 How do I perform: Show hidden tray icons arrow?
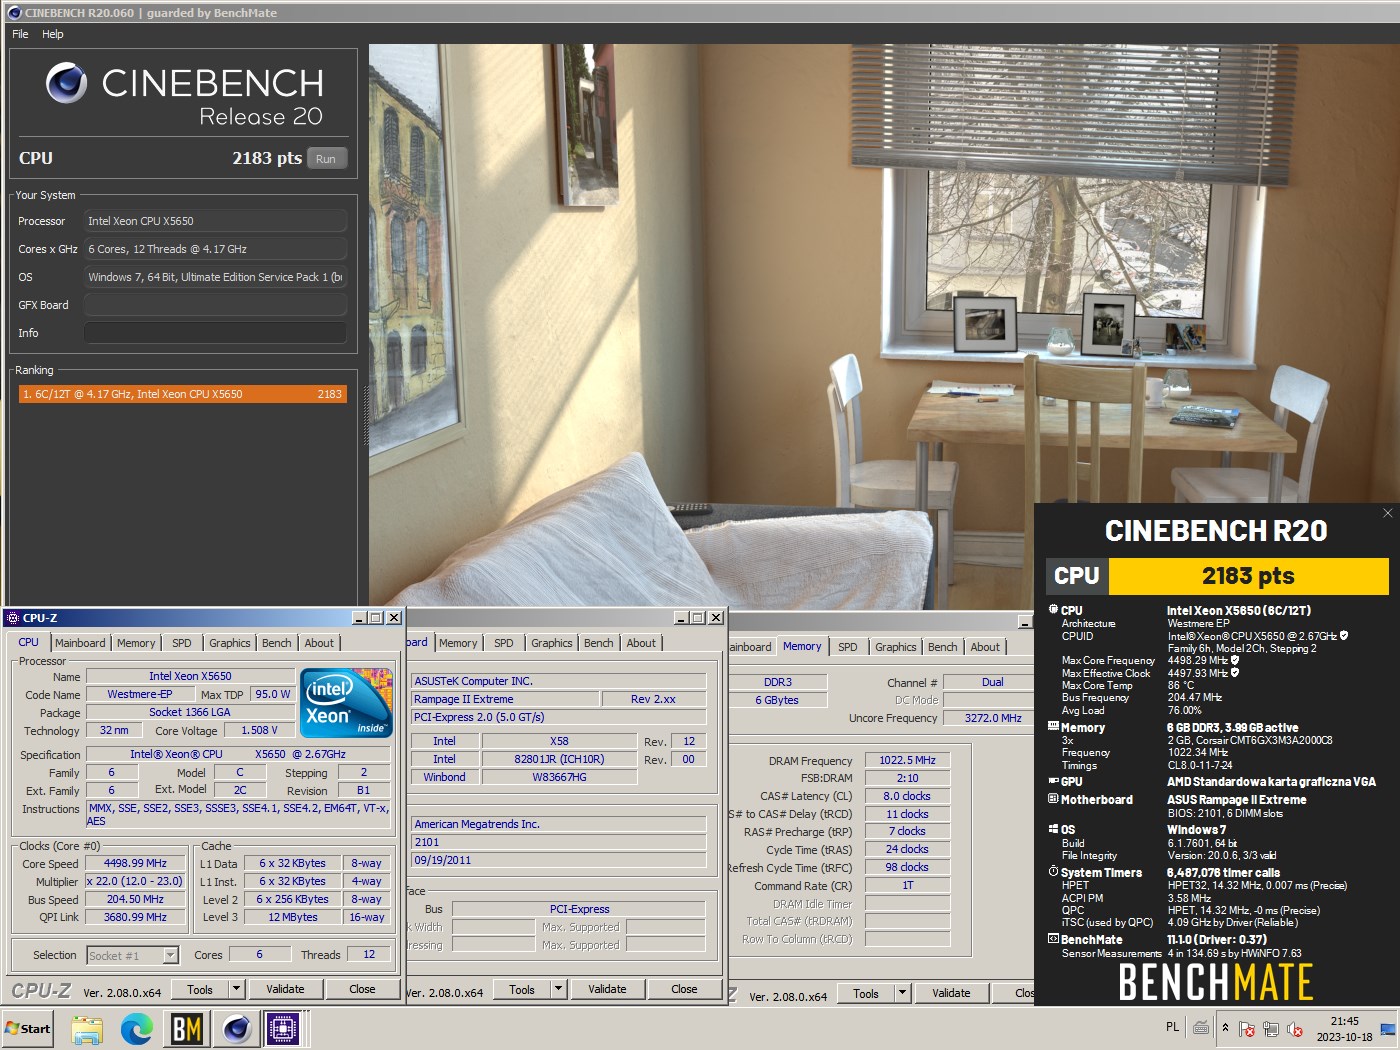pyautogui.click(x=1225, y=1028)
